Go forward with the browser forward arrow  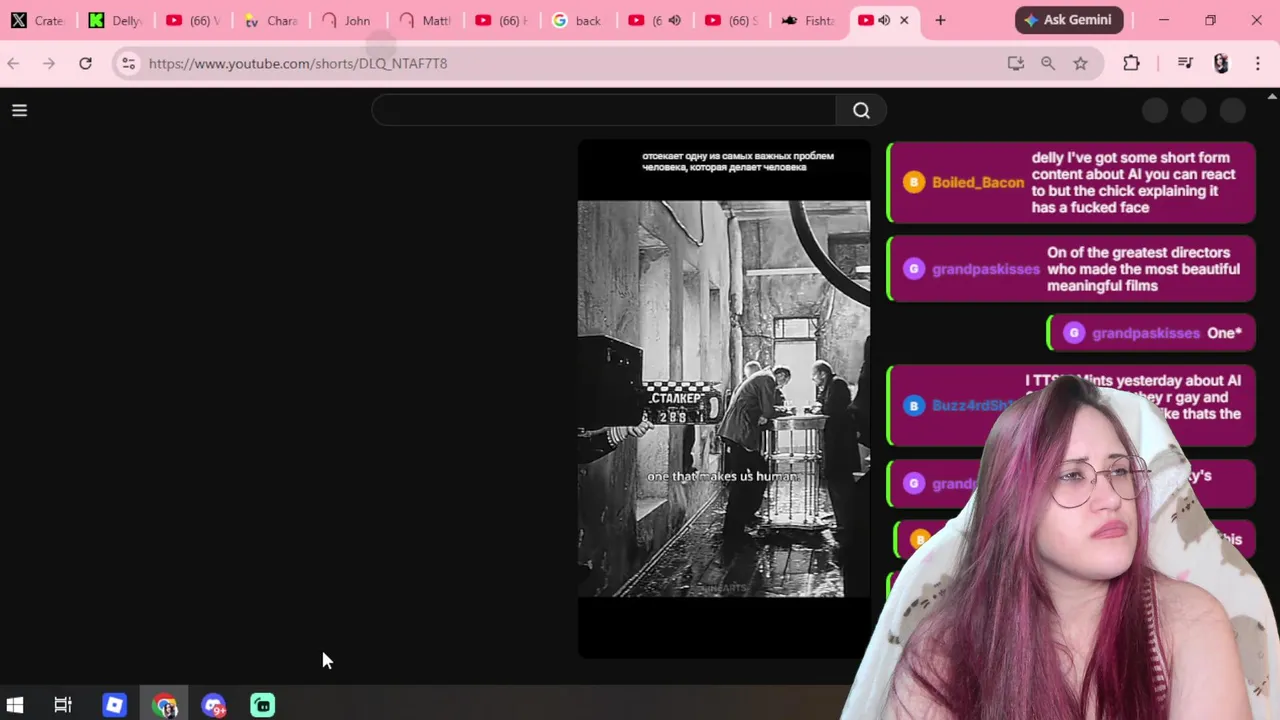pos(49,63)
